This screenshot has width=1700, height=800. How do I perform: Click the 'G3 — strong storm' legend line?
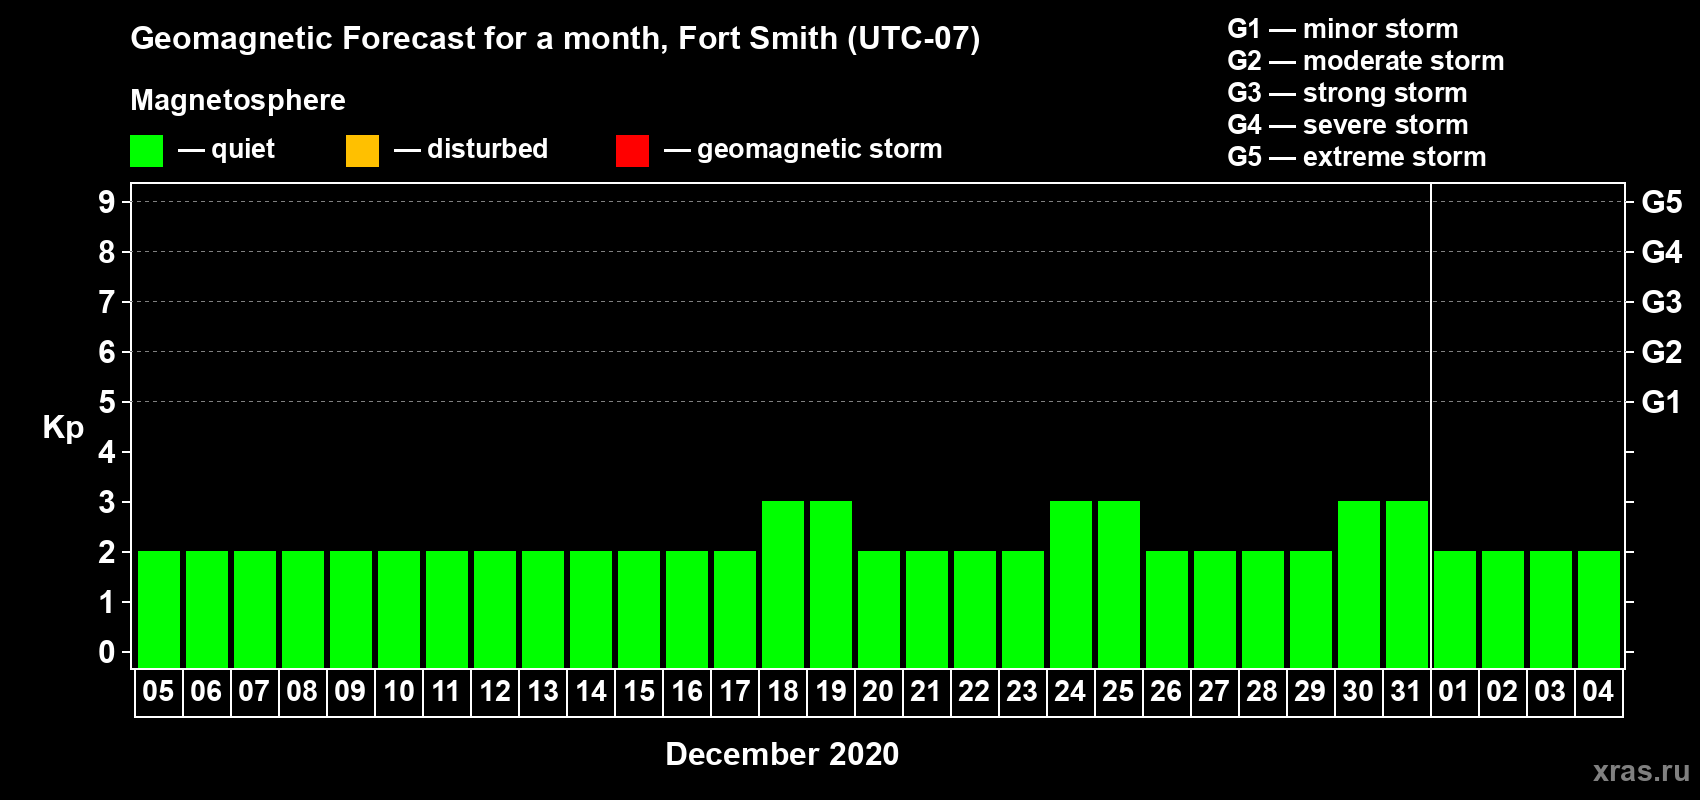point(1347,93)
